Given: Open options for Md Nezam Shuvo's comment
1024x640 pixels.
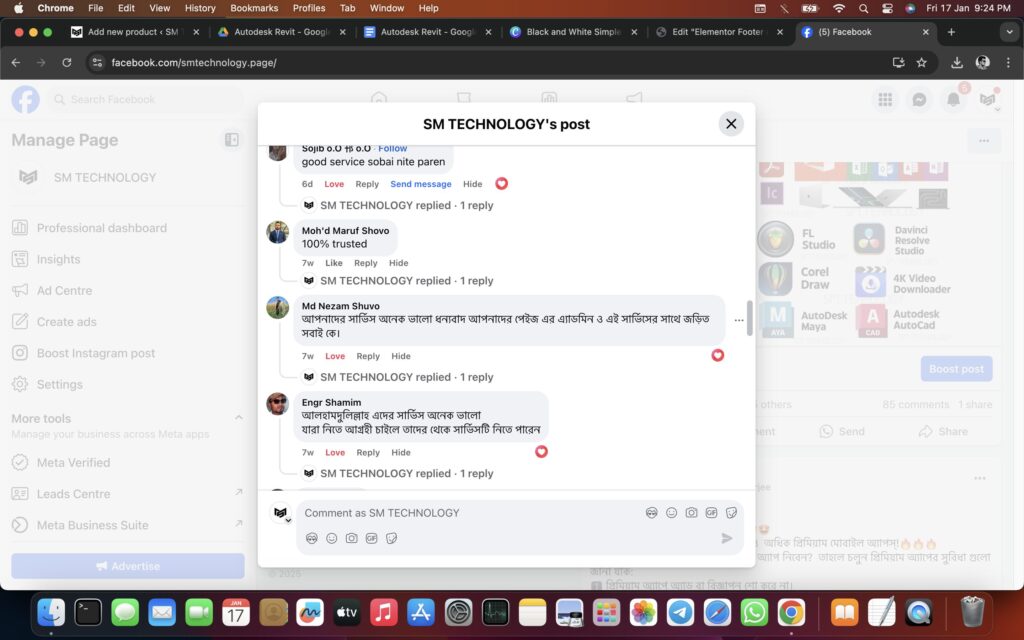Looking at the screenshot, I should (x=739, y=321).
